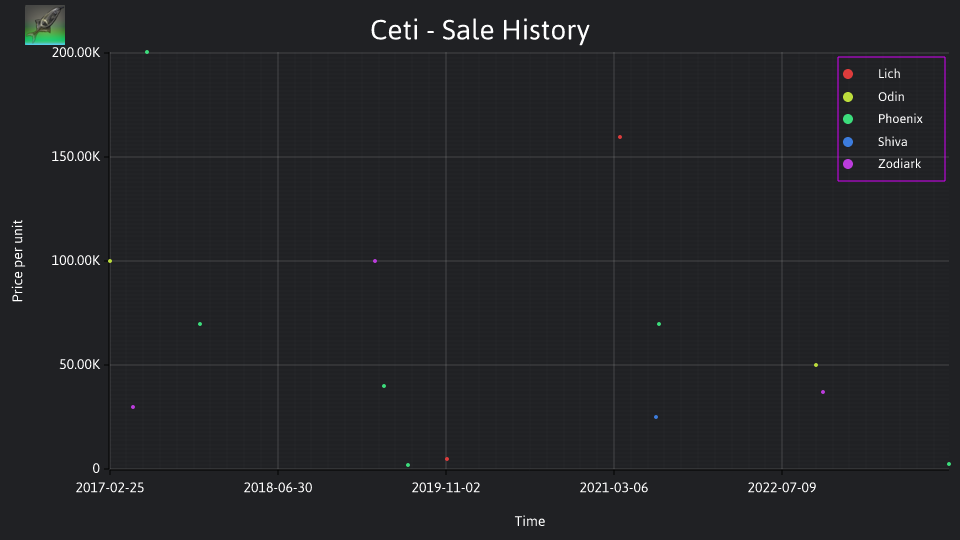960x540 pixels.
Task: Select the Zodiark point at 100.00K
Action: (375, 261)
